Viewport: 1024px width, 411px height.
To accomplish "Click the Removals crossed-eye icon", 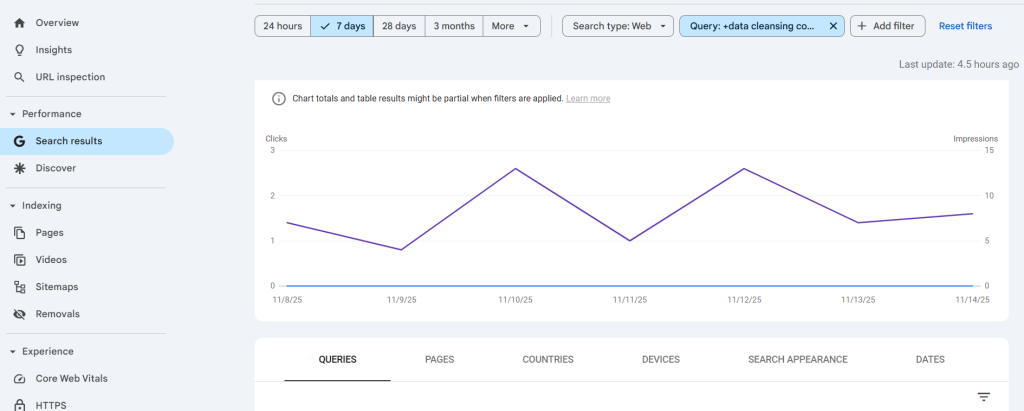I will click(x=18, y=314).
